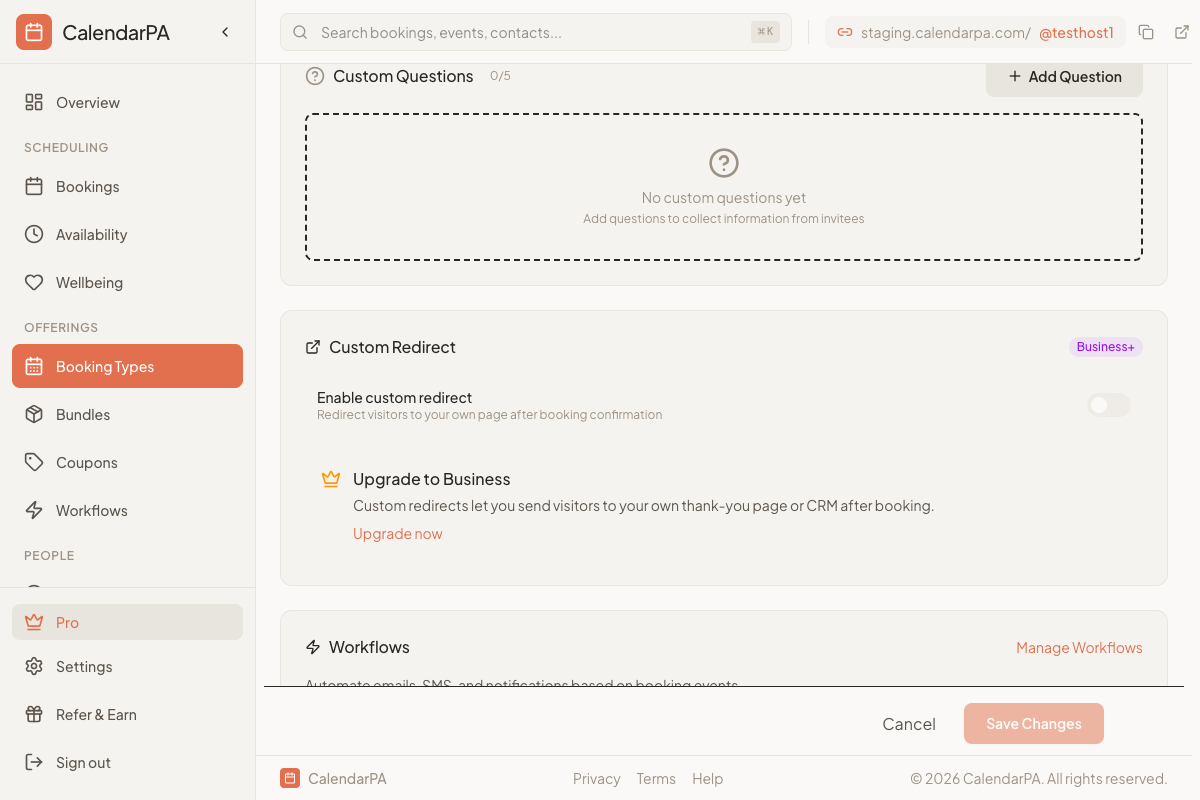Open the Wellbeing heart icon

pyautogui.click(x=33, y=282)
